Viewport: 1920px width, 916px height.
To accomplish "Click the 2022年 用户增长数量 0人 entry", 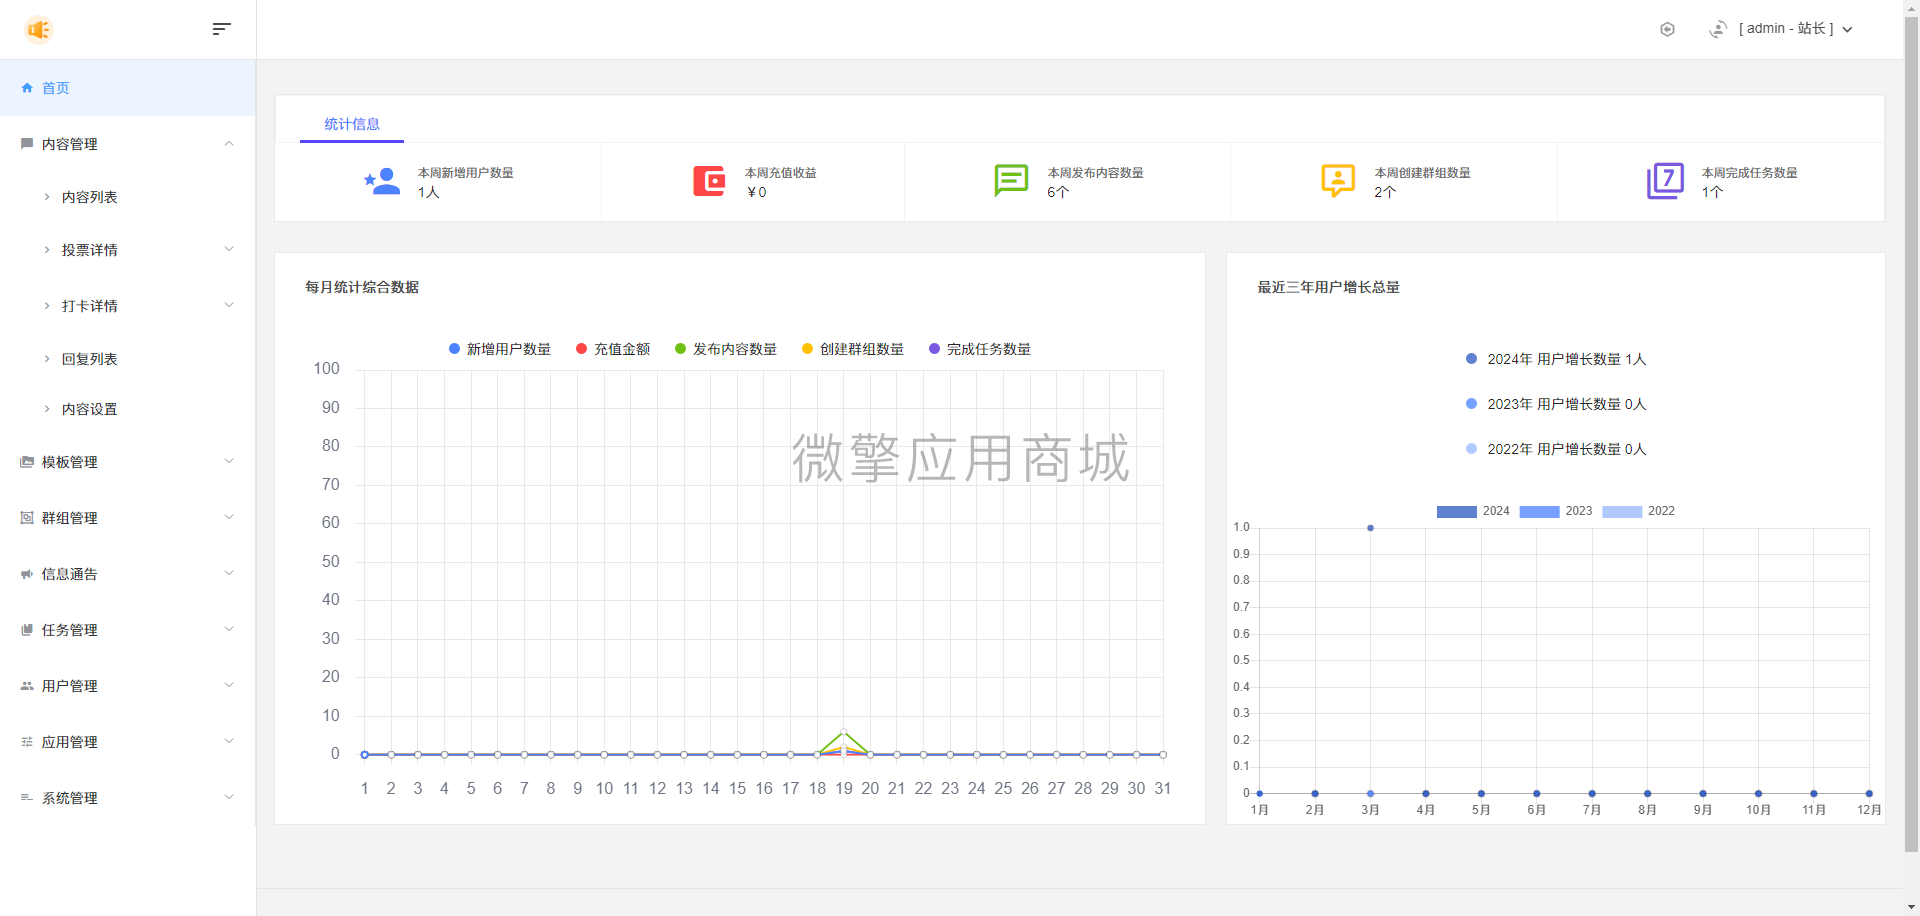I will point(1556,449).
